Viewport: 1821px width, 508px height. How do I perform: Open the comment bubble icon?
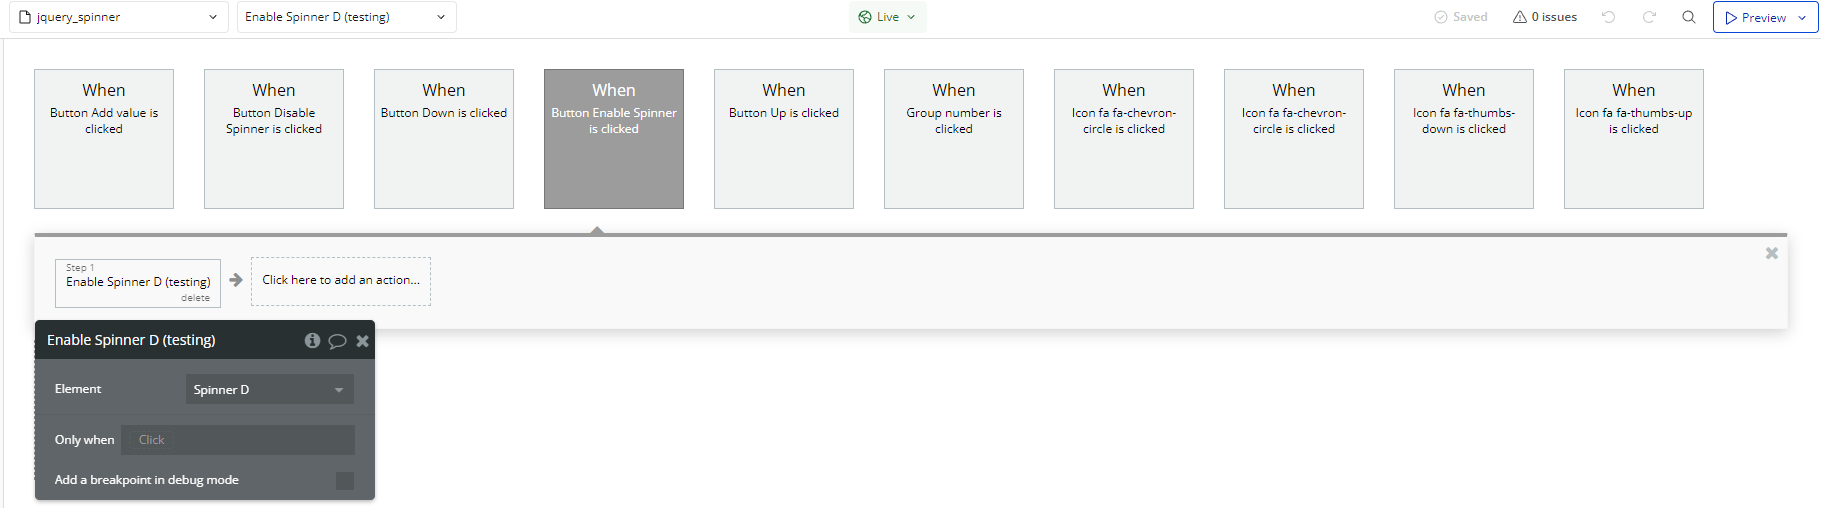337,341
